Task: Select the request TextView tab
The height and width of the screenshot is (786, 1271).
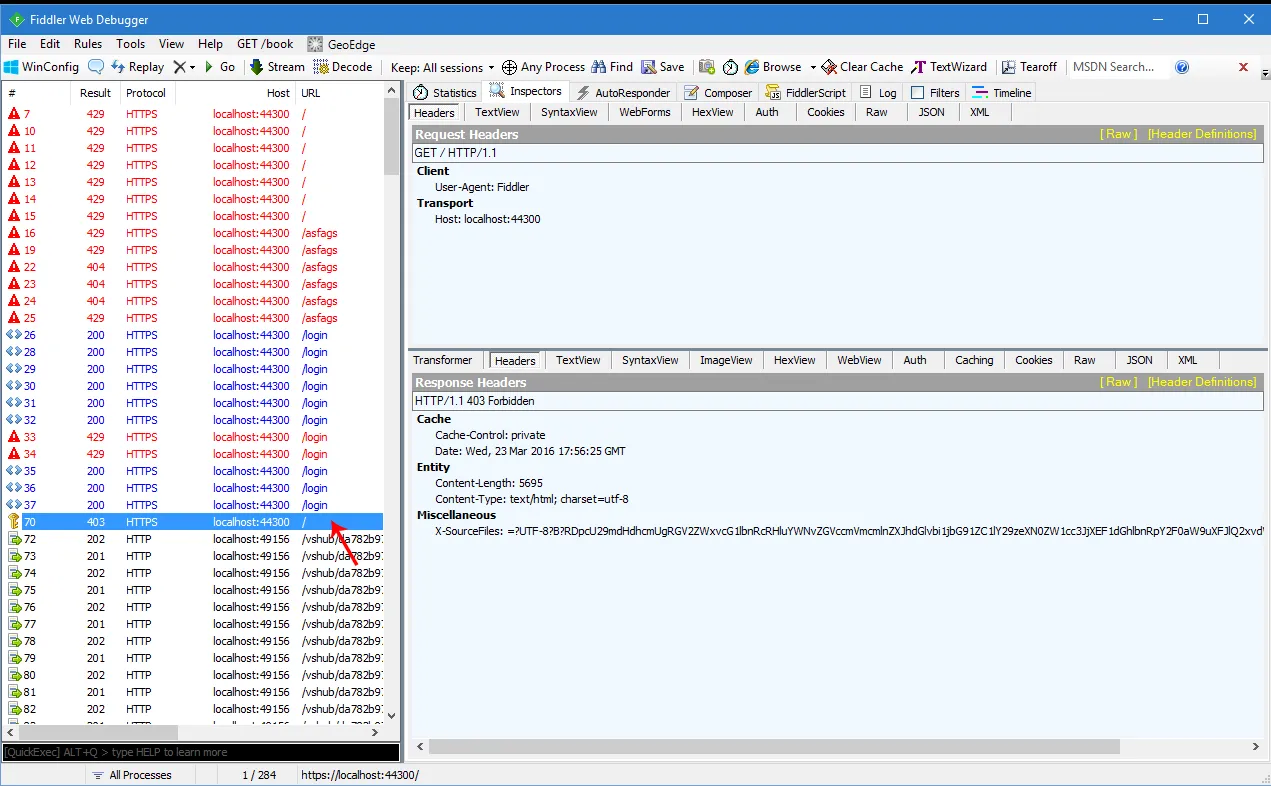Action: 497,113
